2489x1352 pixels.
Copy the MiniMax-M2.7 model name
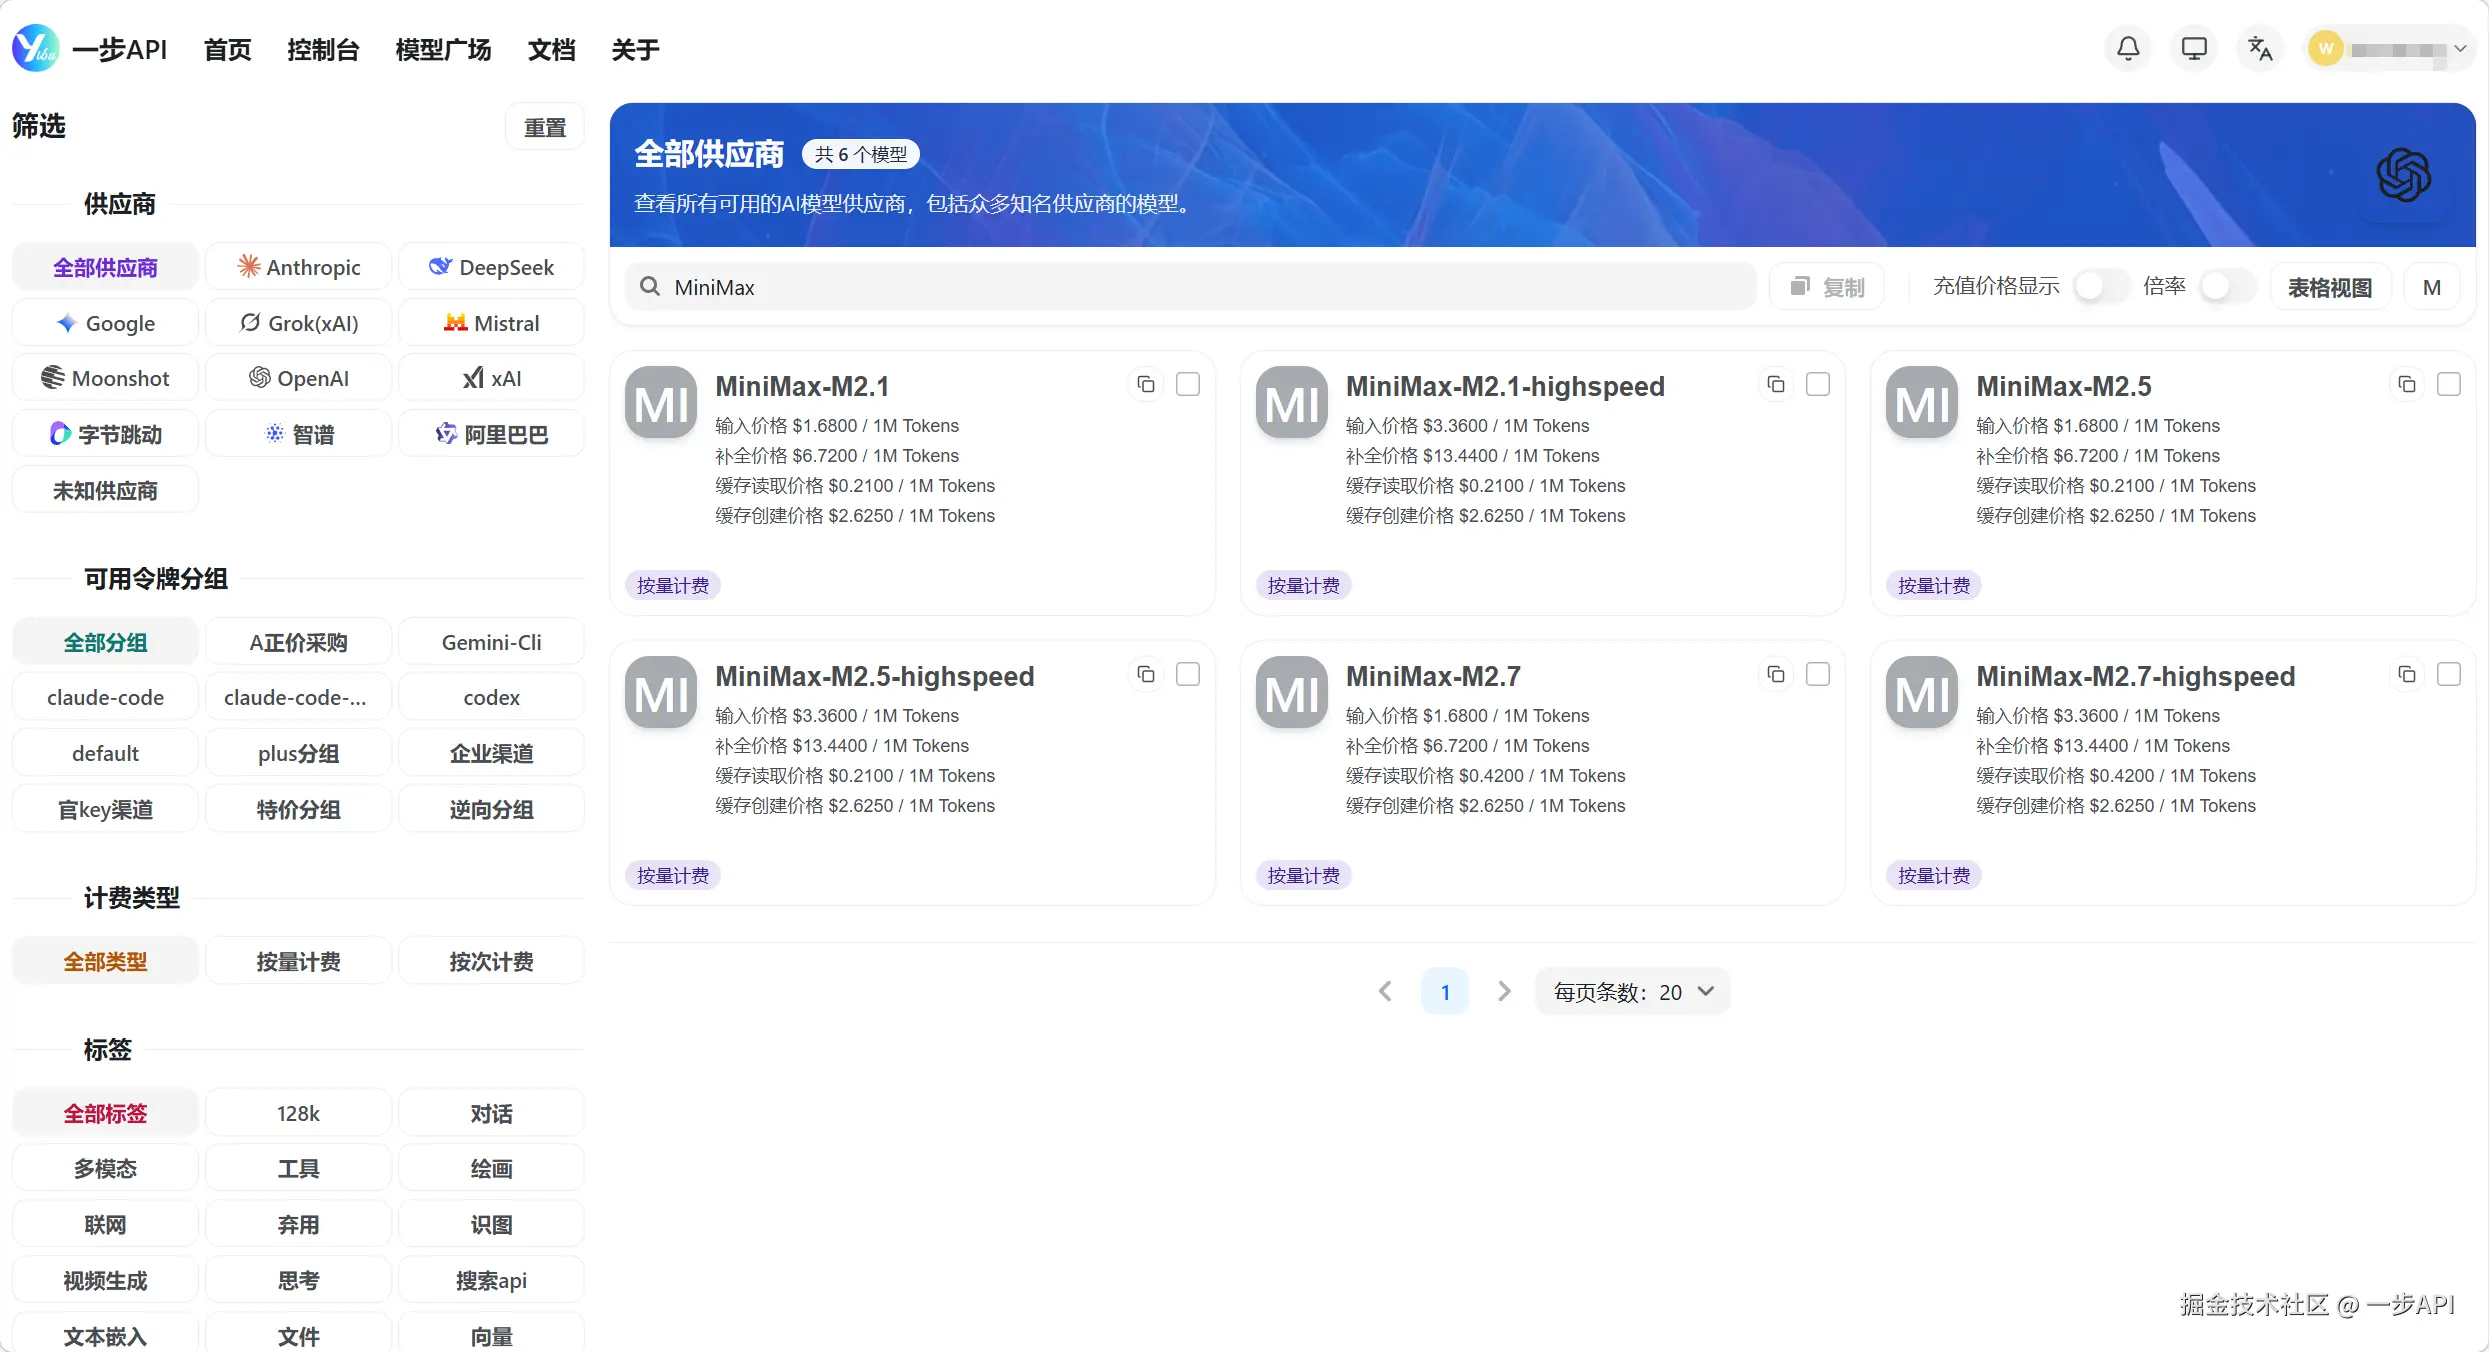coord(1776,675)
